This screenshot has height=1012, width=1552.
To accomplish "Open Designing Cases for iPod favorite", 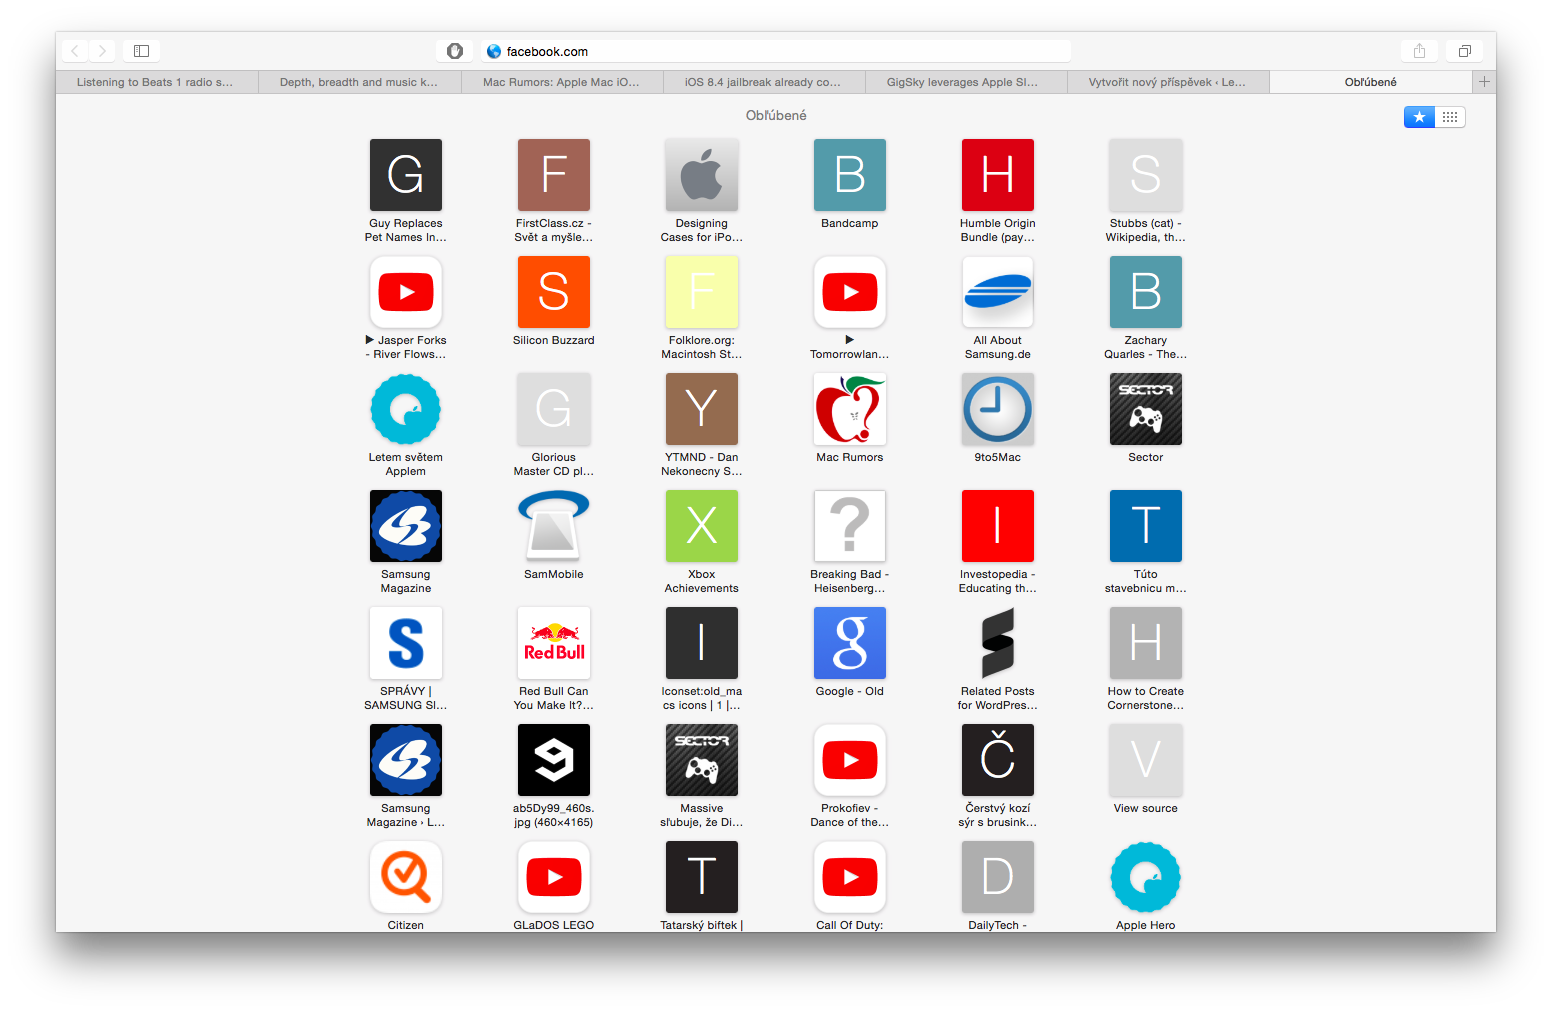I will (x=702, y=175).
